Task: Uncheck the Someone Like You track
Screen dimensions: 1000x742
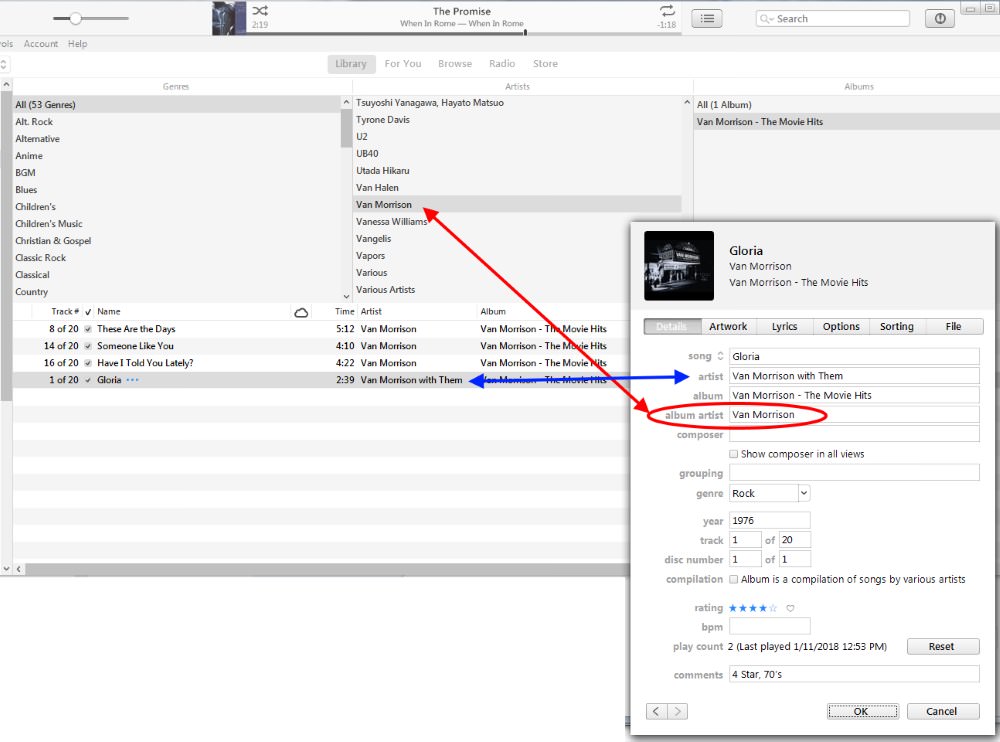Action: click(x=88, y=346)
